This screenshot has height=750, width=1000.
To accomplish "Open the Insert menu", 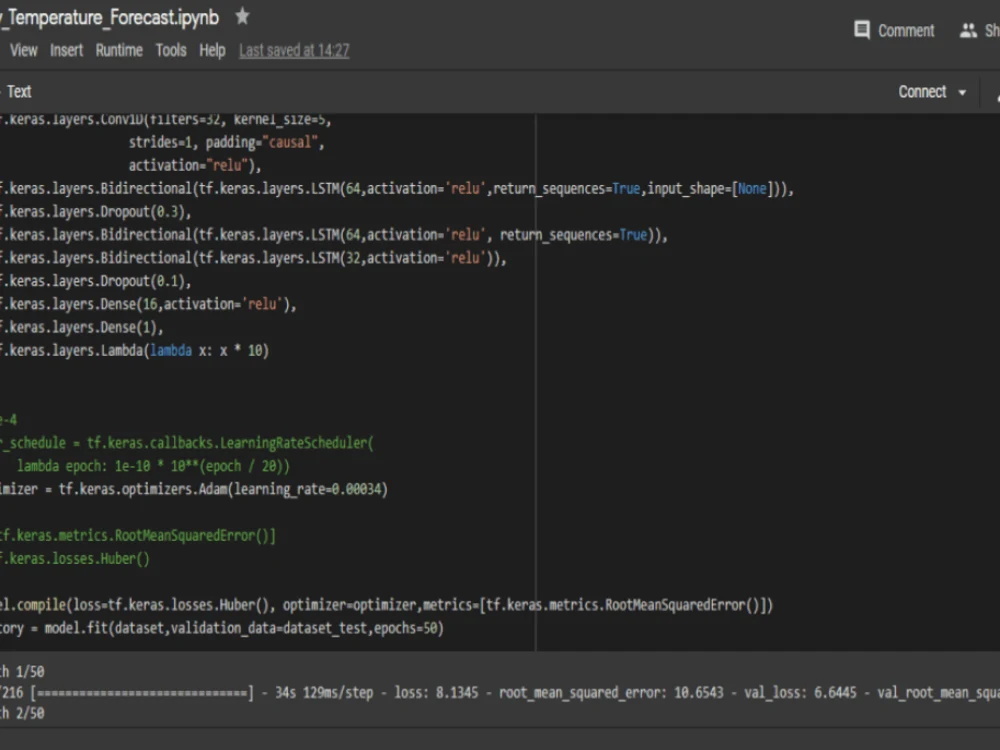I will coord(67,50).
